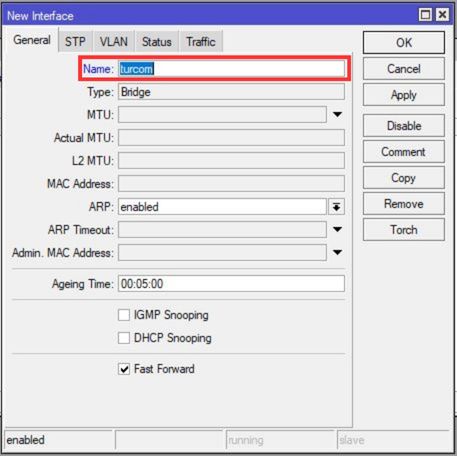The width and height of the screenshot is (457, 456).
Task: Close the New Interface dialog
Action: 442,15
